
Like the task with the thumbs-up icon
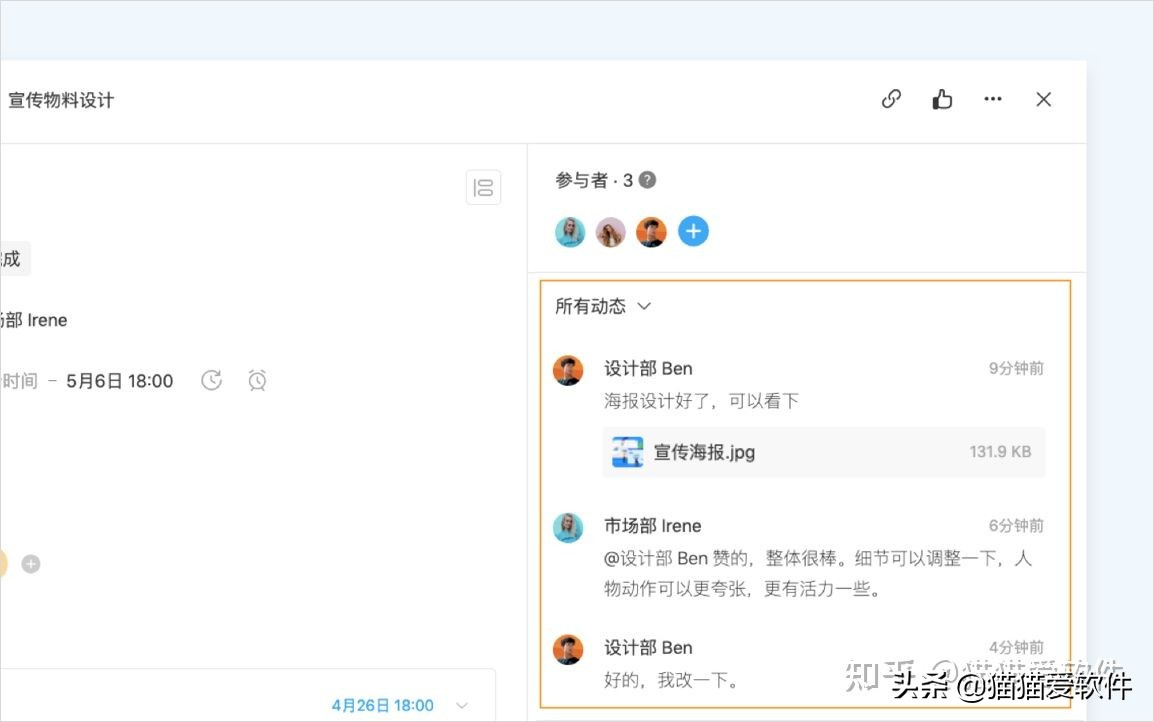pyautogui.click(x=942, y=98)
